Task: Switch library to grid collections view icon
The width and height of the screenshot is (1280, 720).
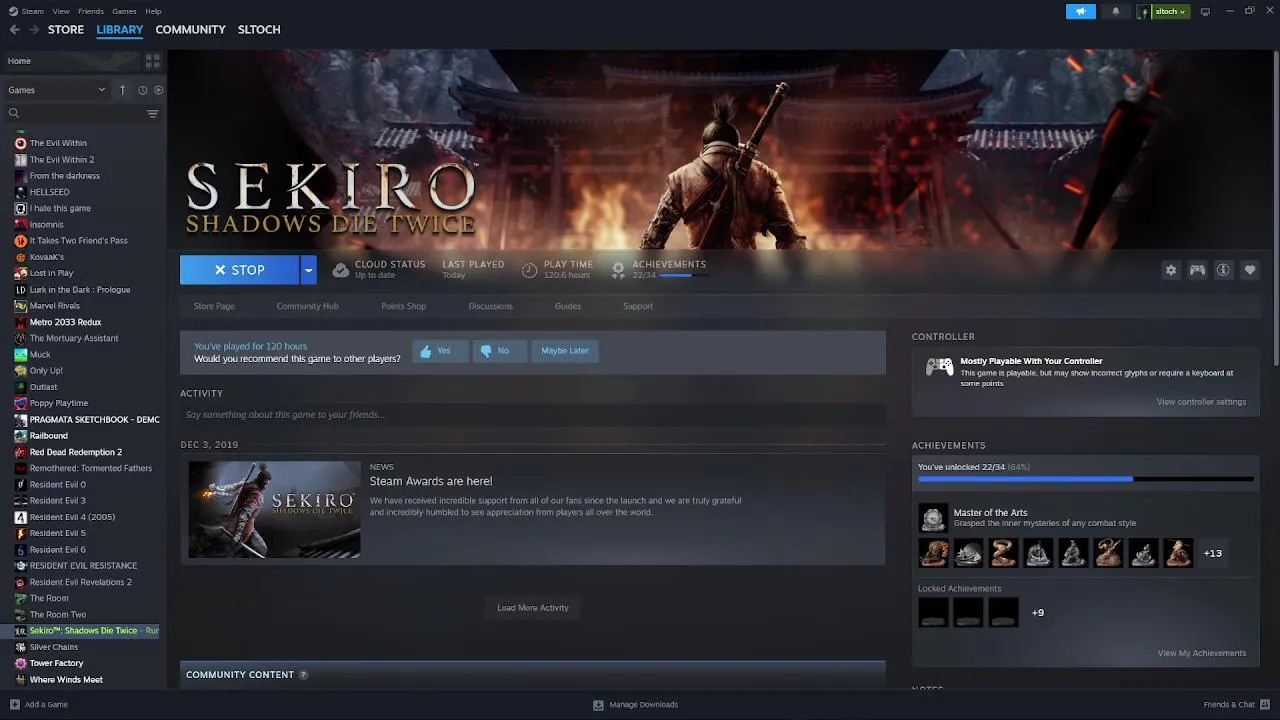Action: (153, 61)
